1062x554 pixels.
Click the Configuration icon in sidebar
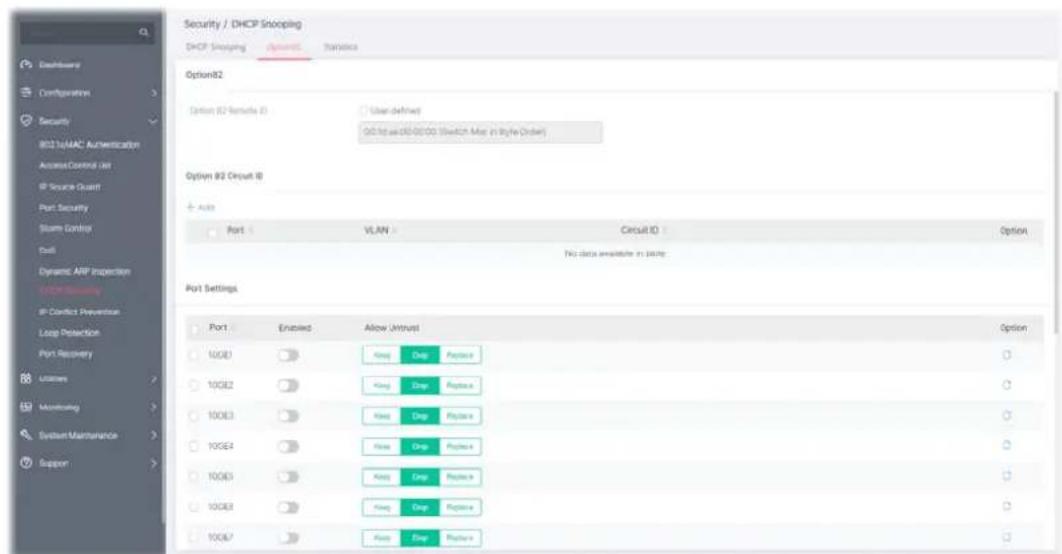(x=26, y=92)
